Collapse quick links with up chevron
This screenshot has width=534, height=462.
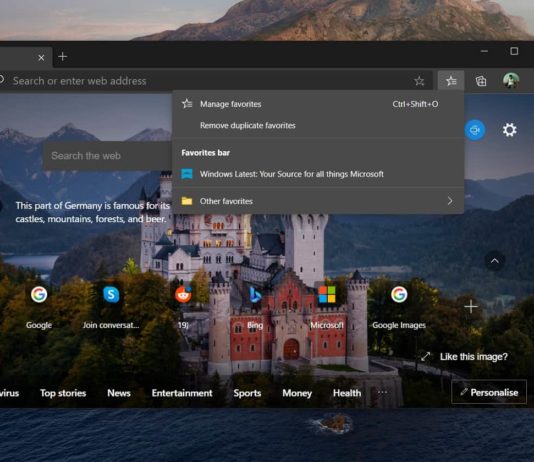point(494,261)
